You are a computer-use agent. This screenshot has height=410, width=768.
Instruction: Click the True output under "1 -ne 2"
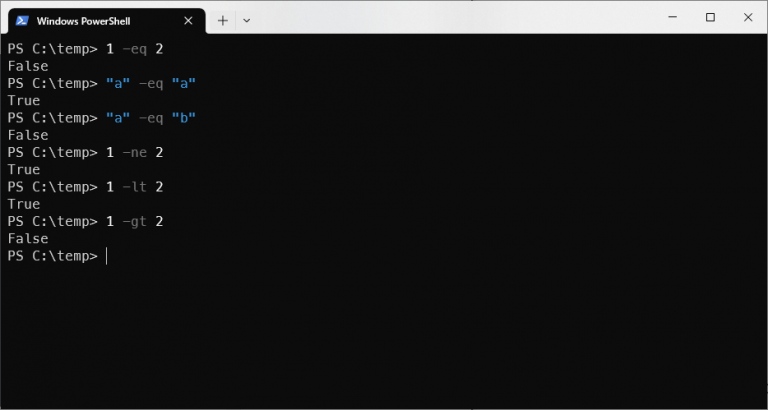pos(24,170)
